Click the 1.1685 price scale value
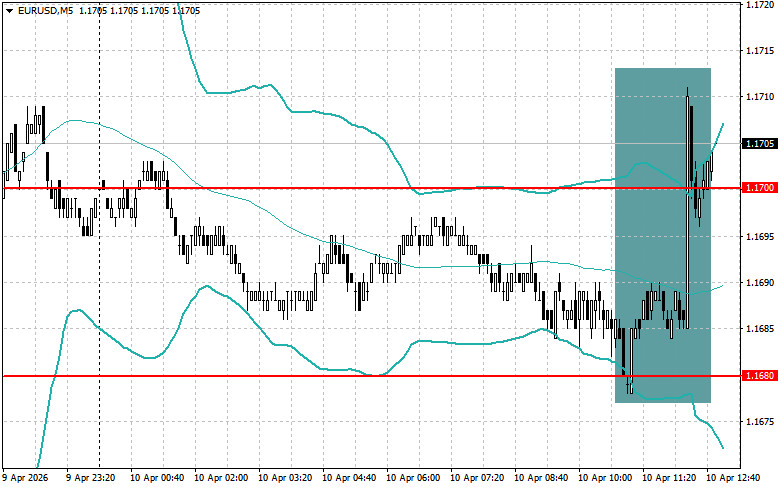The width and height of the screenshot is (781, 489). pyautogui.click(x=760, y=329)
